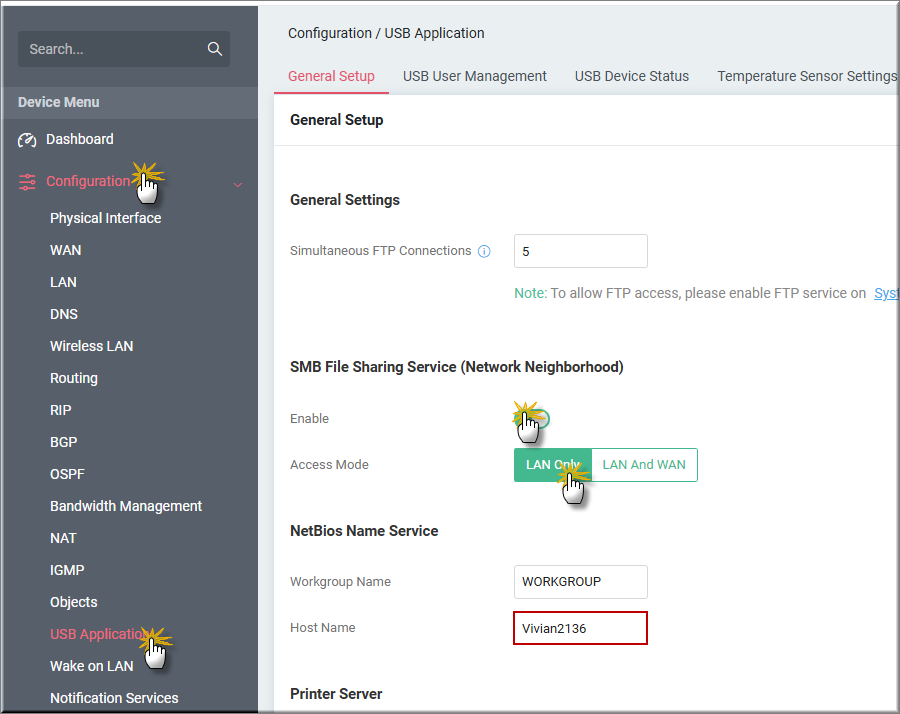
Task: Select the General Setup tab
Action: coord(331,76)
